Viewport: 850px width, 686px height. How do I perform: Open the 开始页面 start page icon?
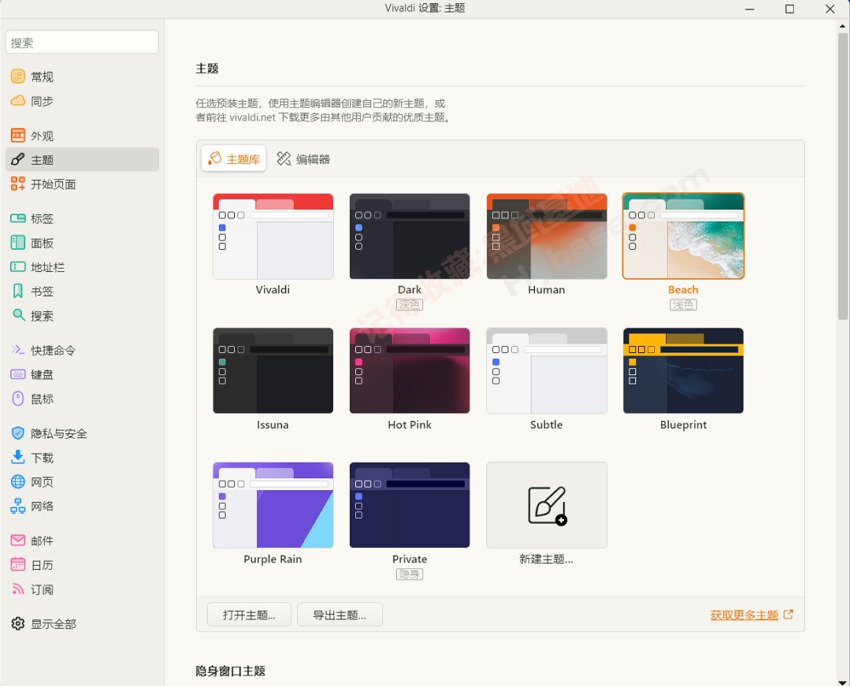coord(18,184)
